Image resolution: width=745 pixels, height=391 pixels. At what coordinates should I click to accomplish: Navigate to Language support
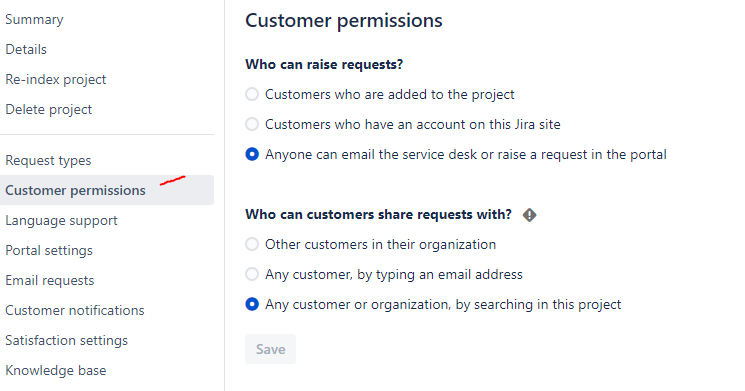(61, 220)
